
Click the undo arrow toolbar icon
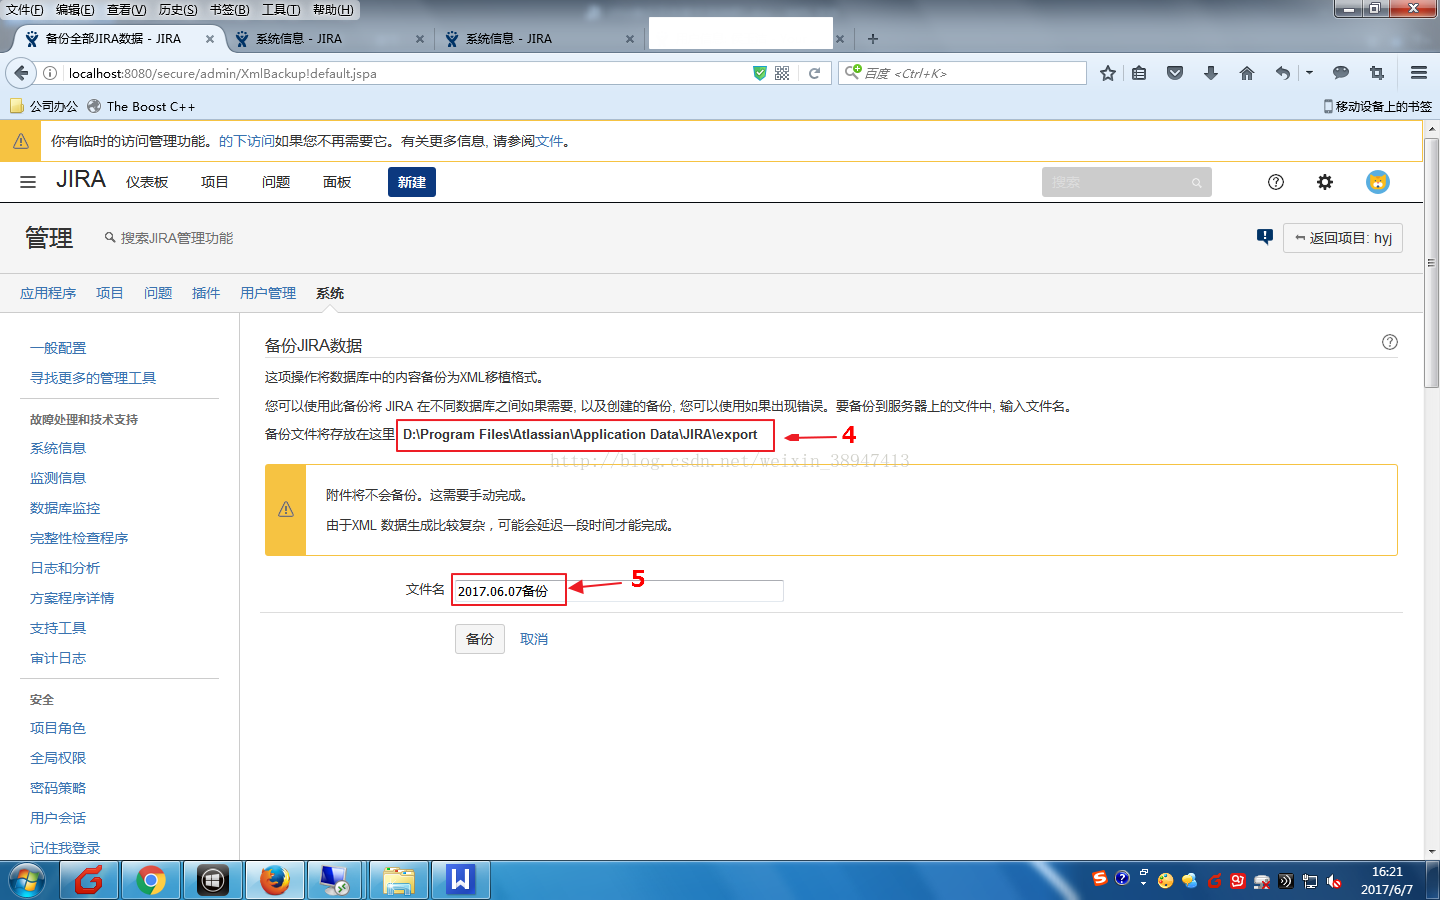click(1283, 73)
